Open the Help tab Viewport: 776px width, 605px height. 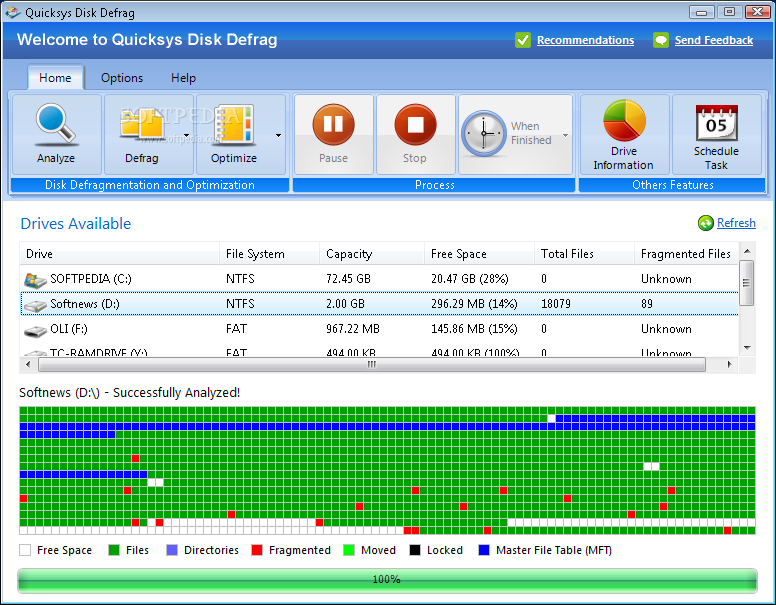(183, 78)
